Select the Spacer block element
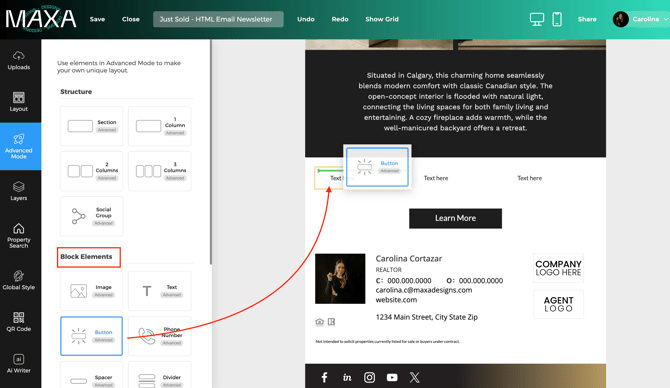The image size is (670, 388). [91, 375]
